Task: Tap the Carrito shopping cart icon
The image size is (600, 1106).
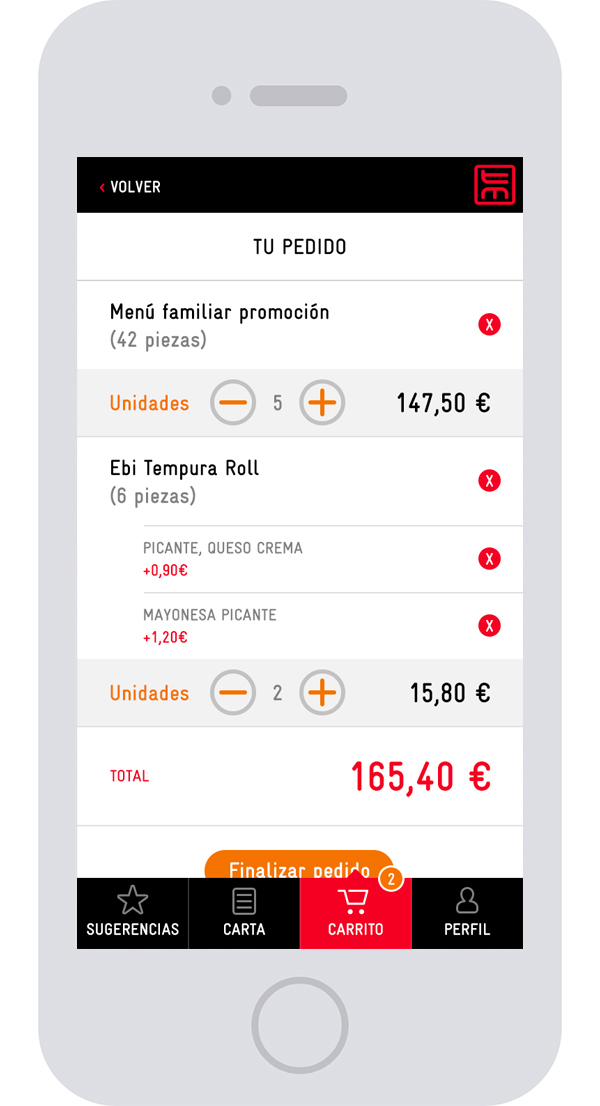Action: tap(355, 900)
